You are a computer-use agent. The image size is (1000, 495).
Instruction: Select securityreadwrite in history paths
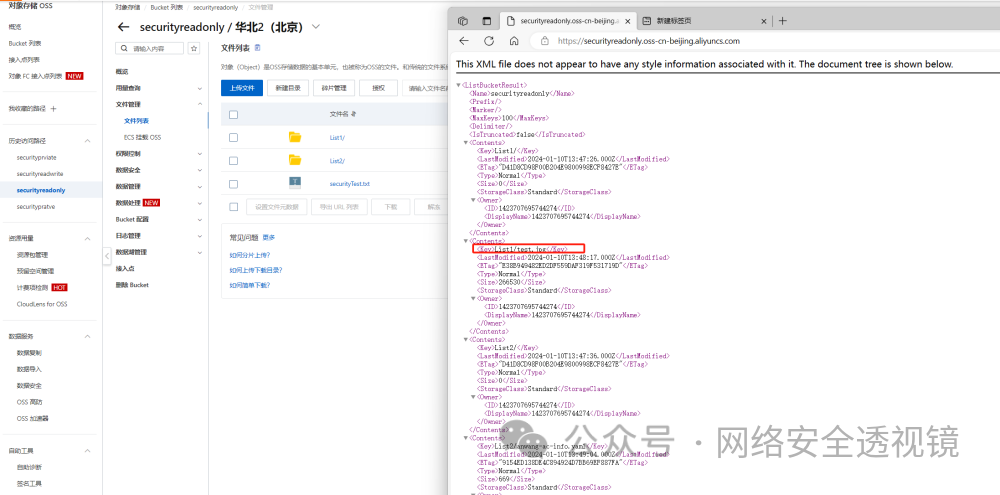(40, 174)
